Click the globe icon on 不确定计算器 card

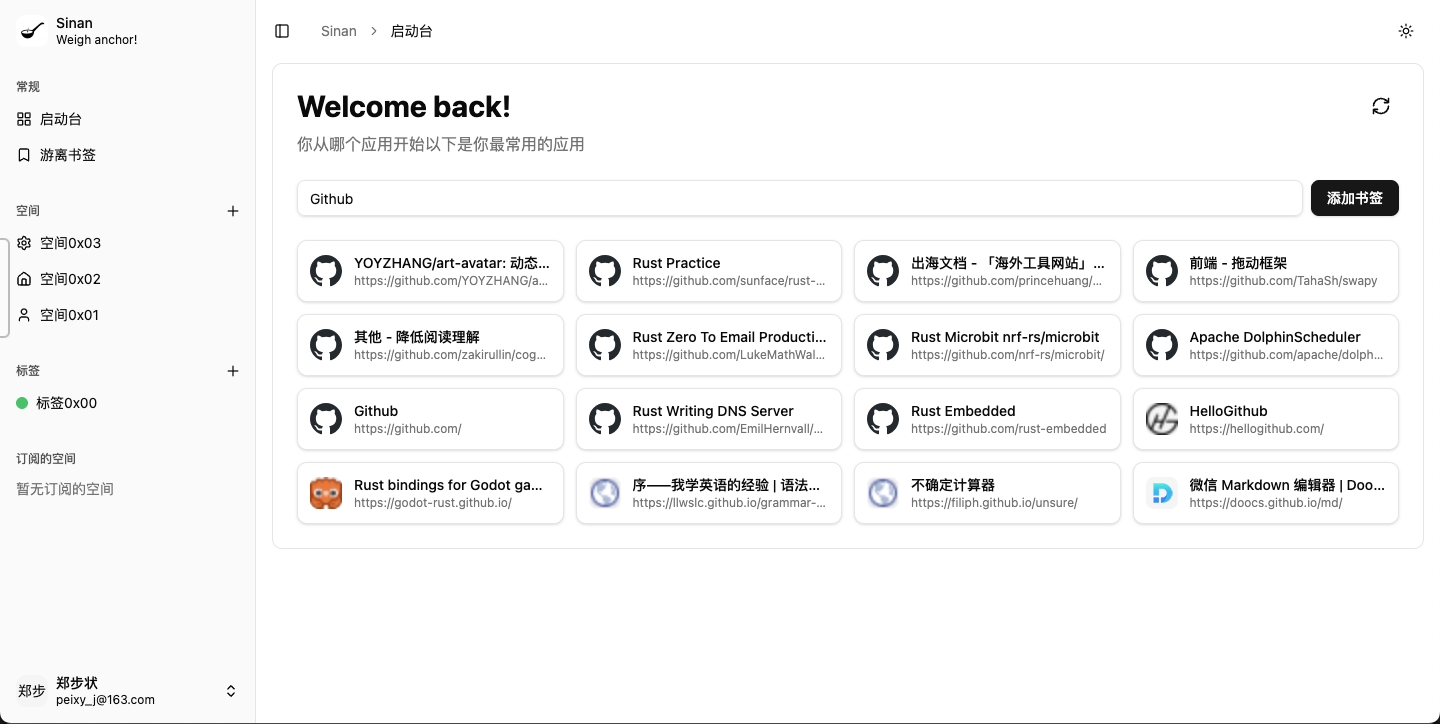tap(883, 493)
